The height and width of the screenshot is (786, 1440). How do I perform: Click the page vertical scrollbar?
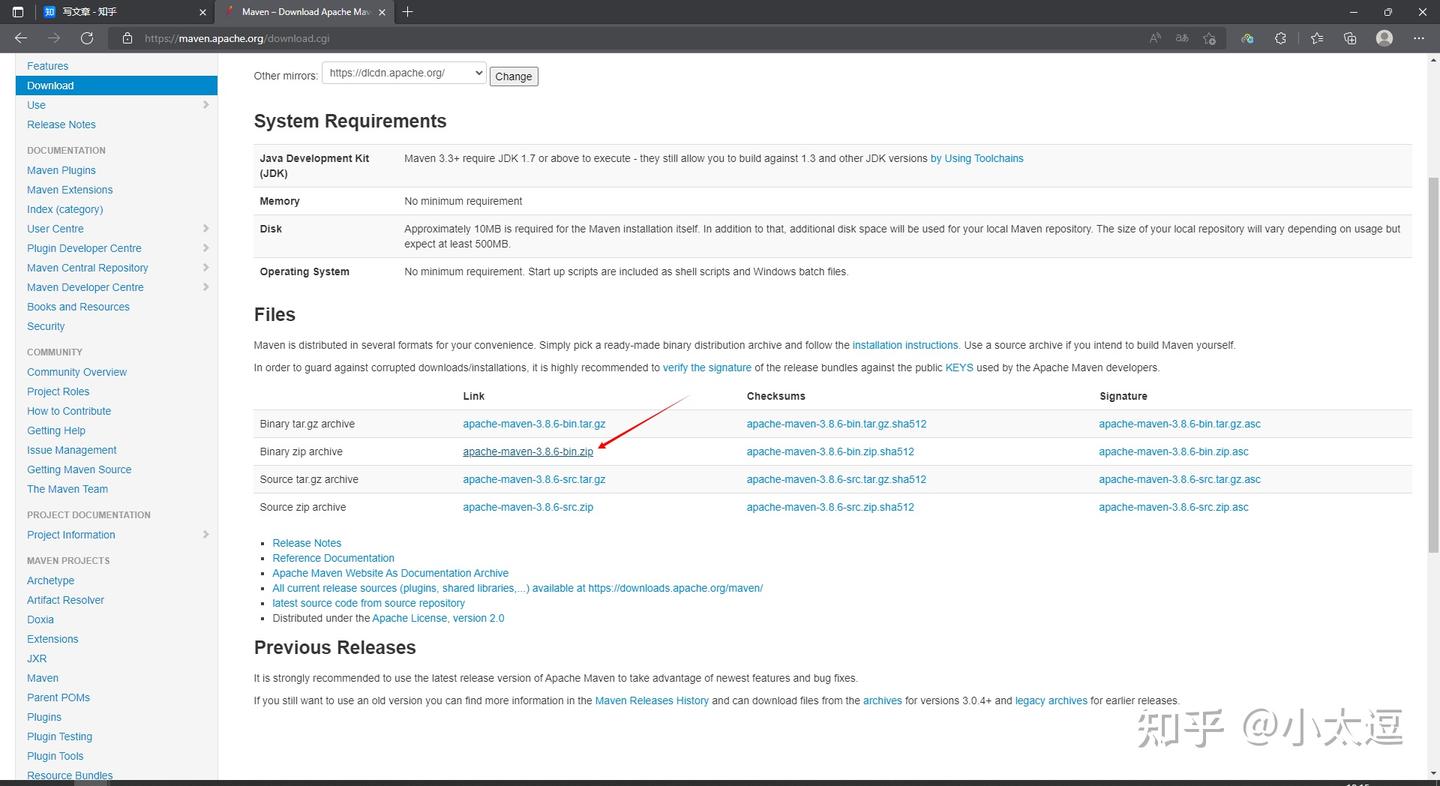(1433, 365)
